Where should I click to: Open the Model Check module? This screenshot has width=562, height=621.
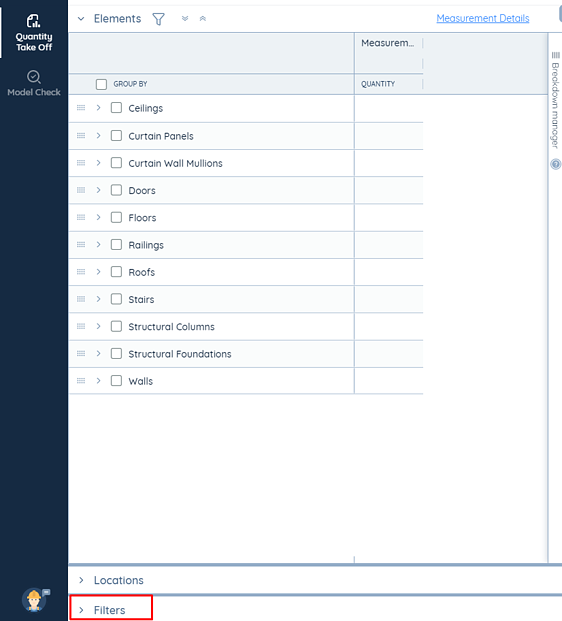coord(34,83)
